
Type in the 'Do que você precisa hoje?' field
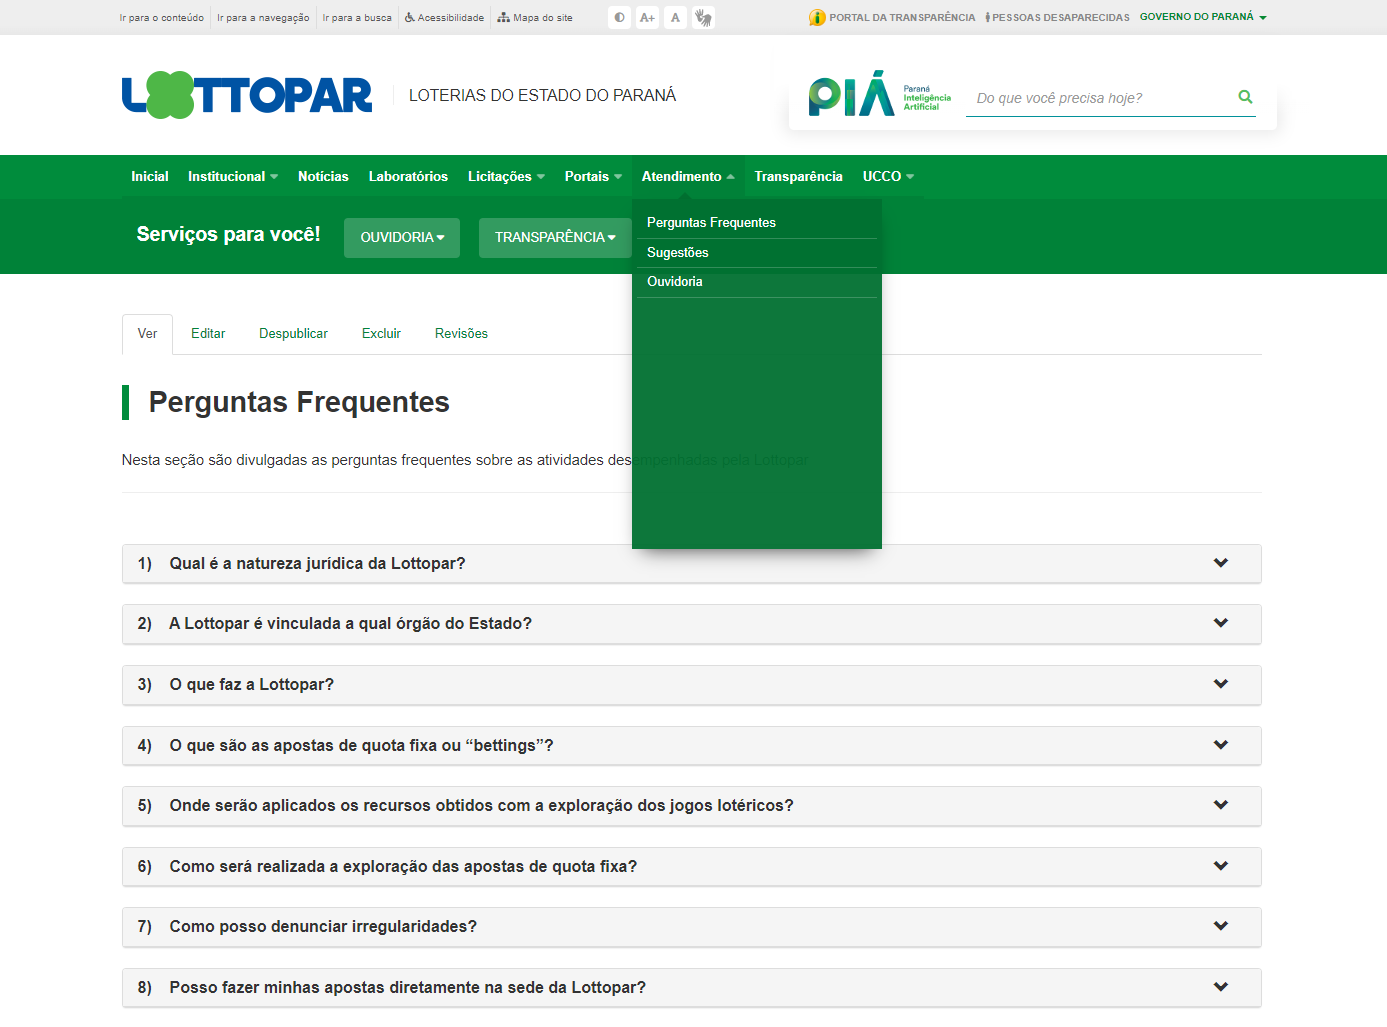[x=1100, y=98]
